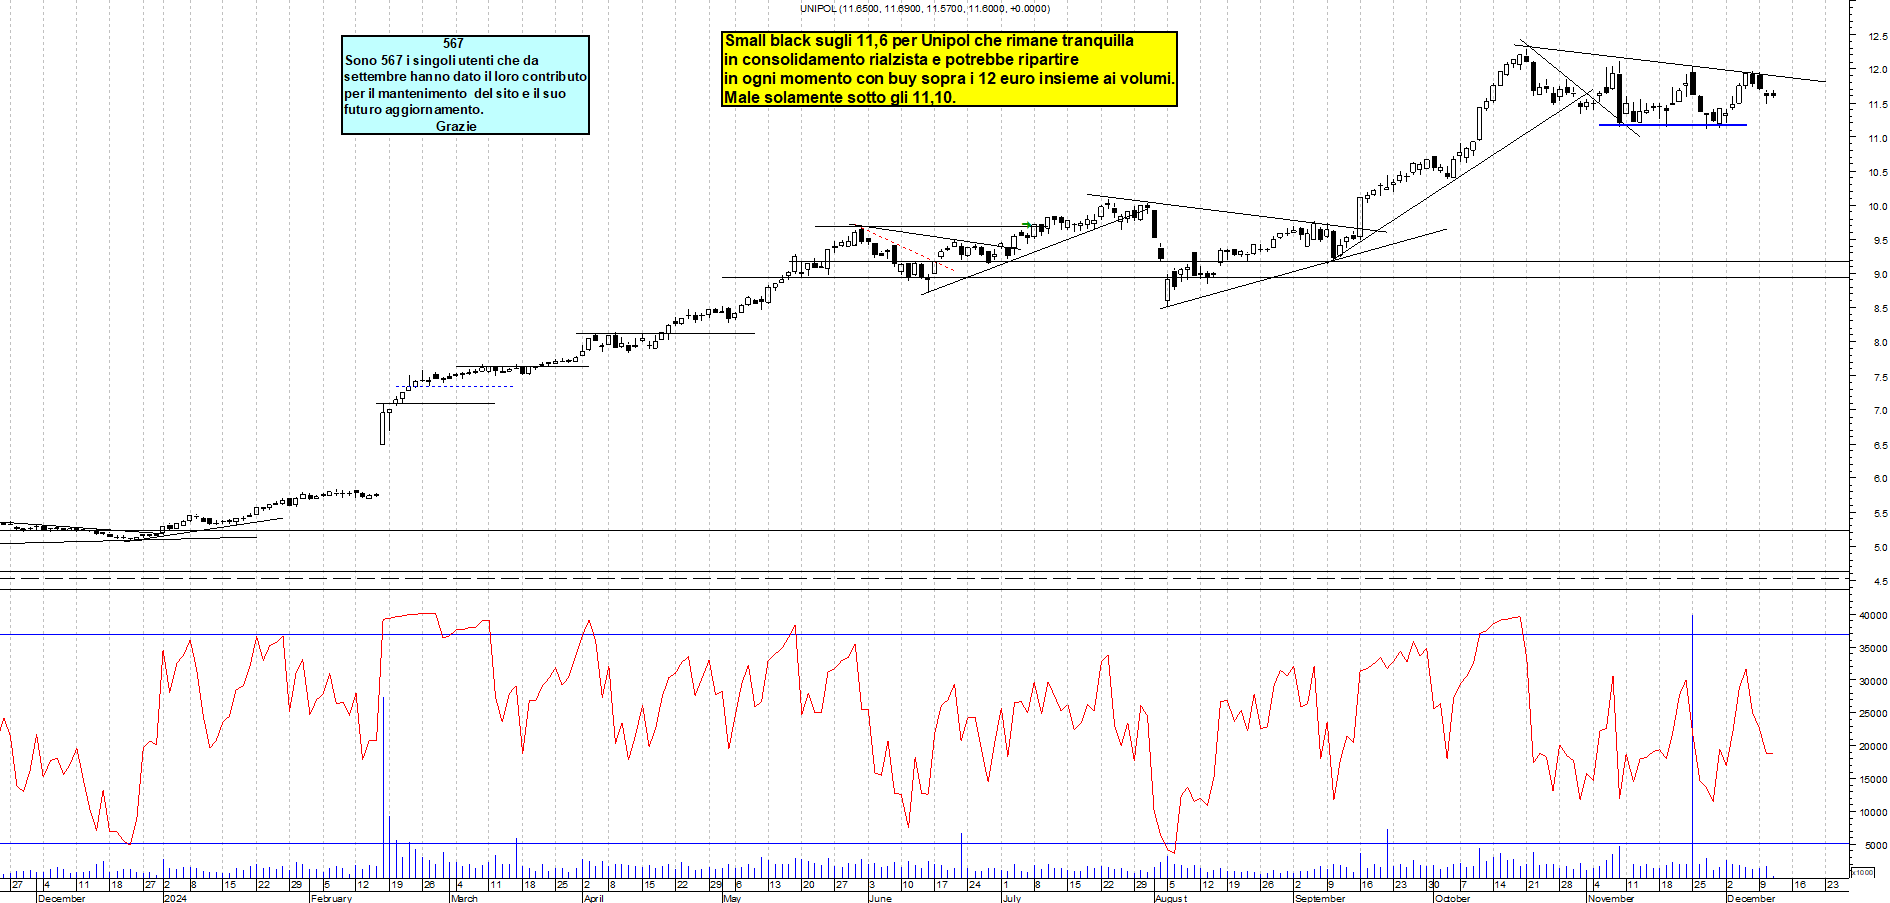This screenshot has width=1890, height=903.
Task: Click the 'settembre hanno dato il loro contributo' line
Action: coord(465,76)
